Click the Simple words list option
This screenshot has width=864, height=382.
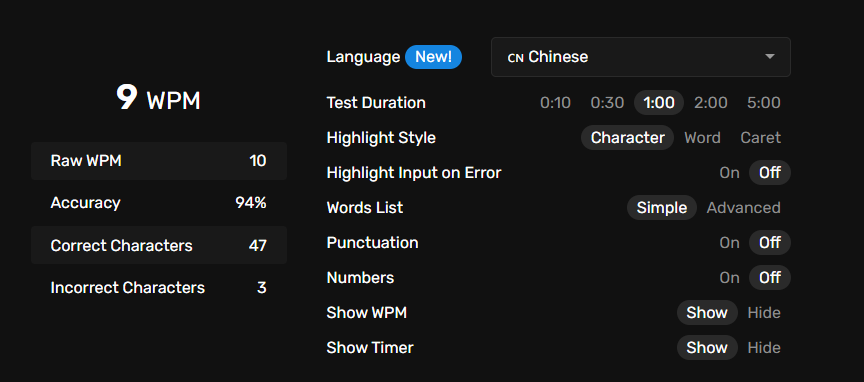[661, 208]
